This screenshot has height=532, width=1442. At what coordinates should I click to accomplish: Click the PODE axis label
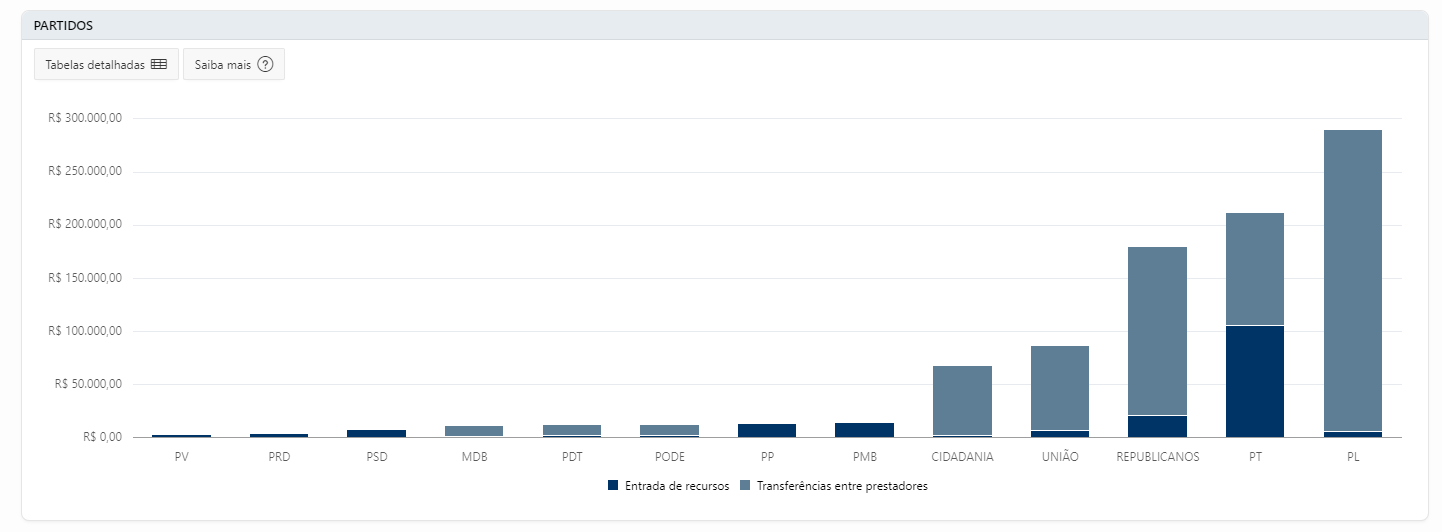tap(670, 457)
